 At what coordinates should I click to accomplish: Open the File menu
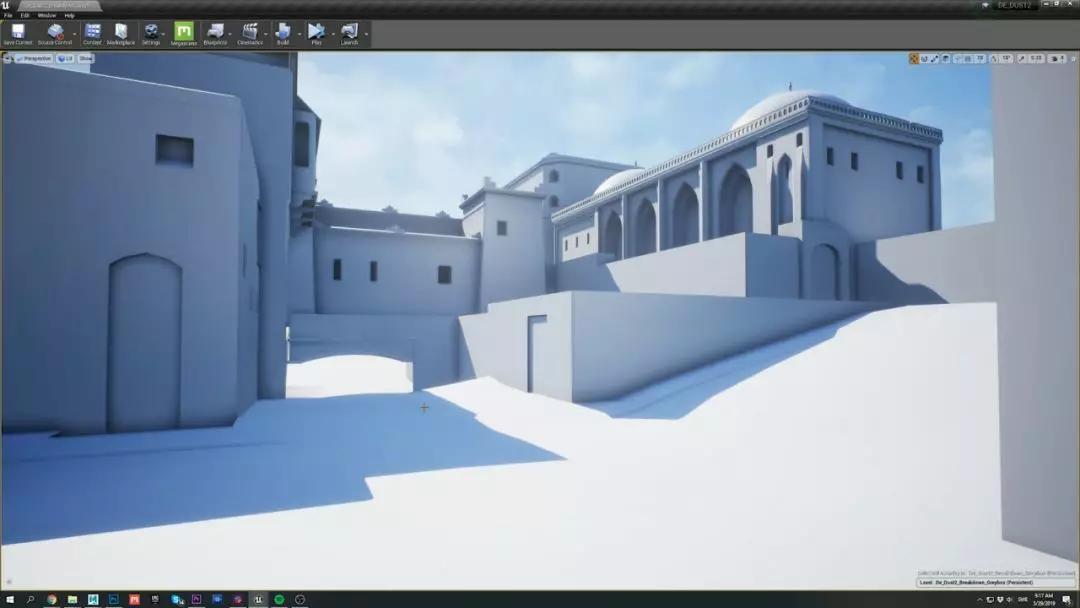tap(8, 15)
